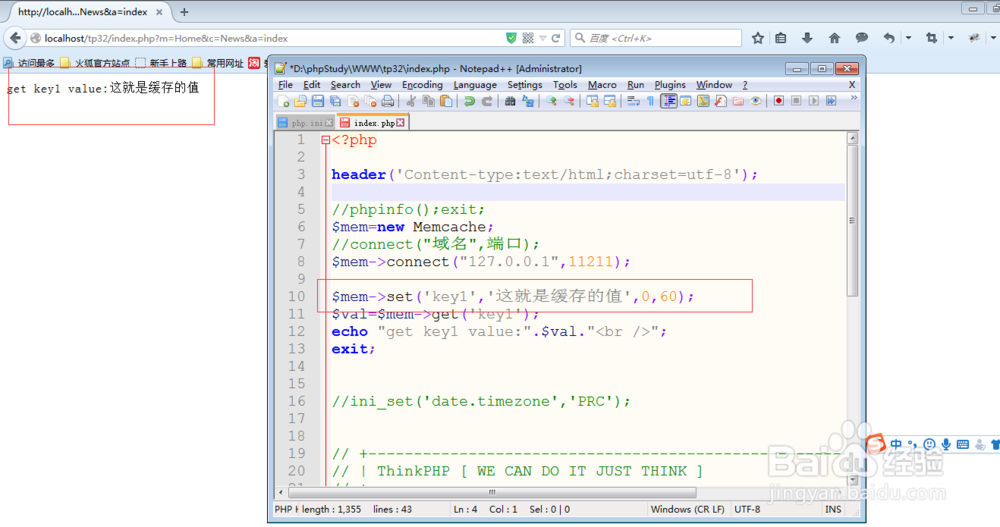Viewport: 1000px width, 527px height.
Task: Click the crop screenshot icon in Firefox
Action: coord(931,38)
